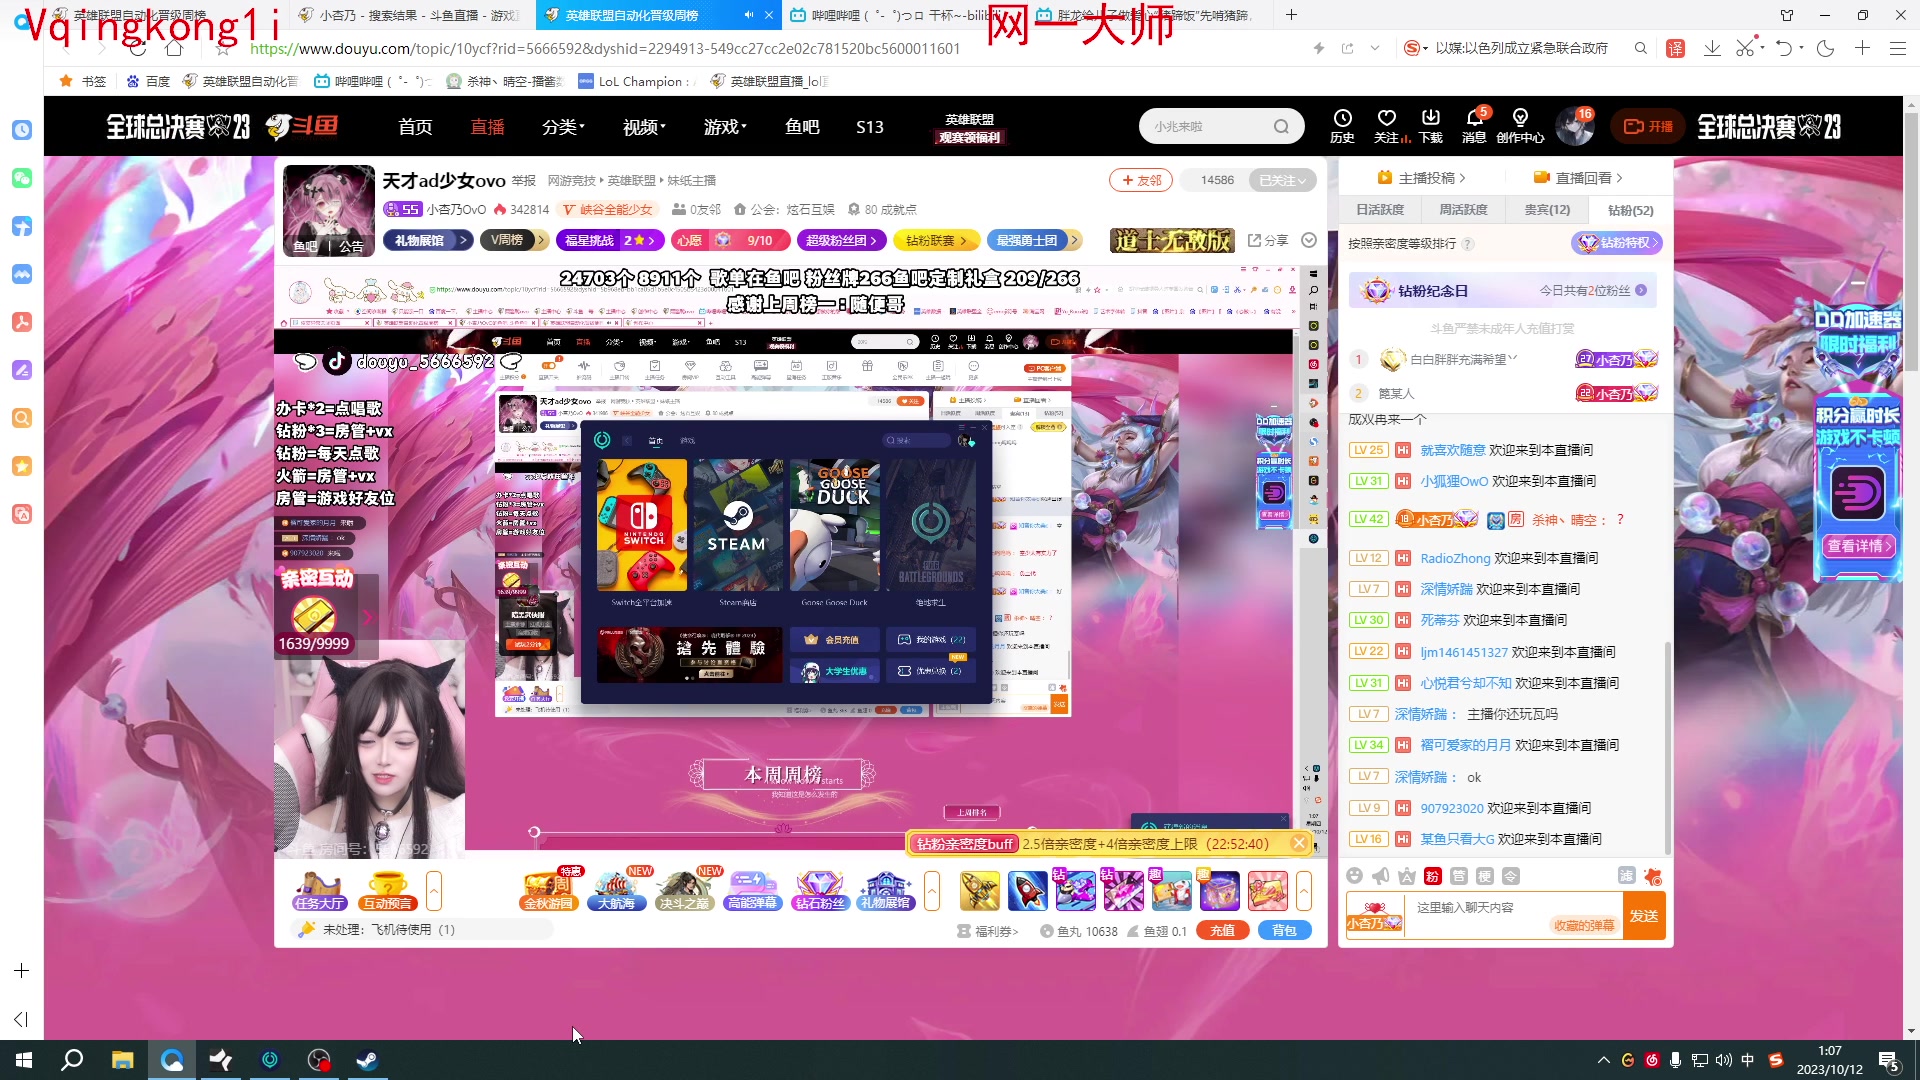The image size is (1920, 1080).
Task: Click the paint splash danmaku effect icon
Action: pyautogui.click(x=1653, y=876)
